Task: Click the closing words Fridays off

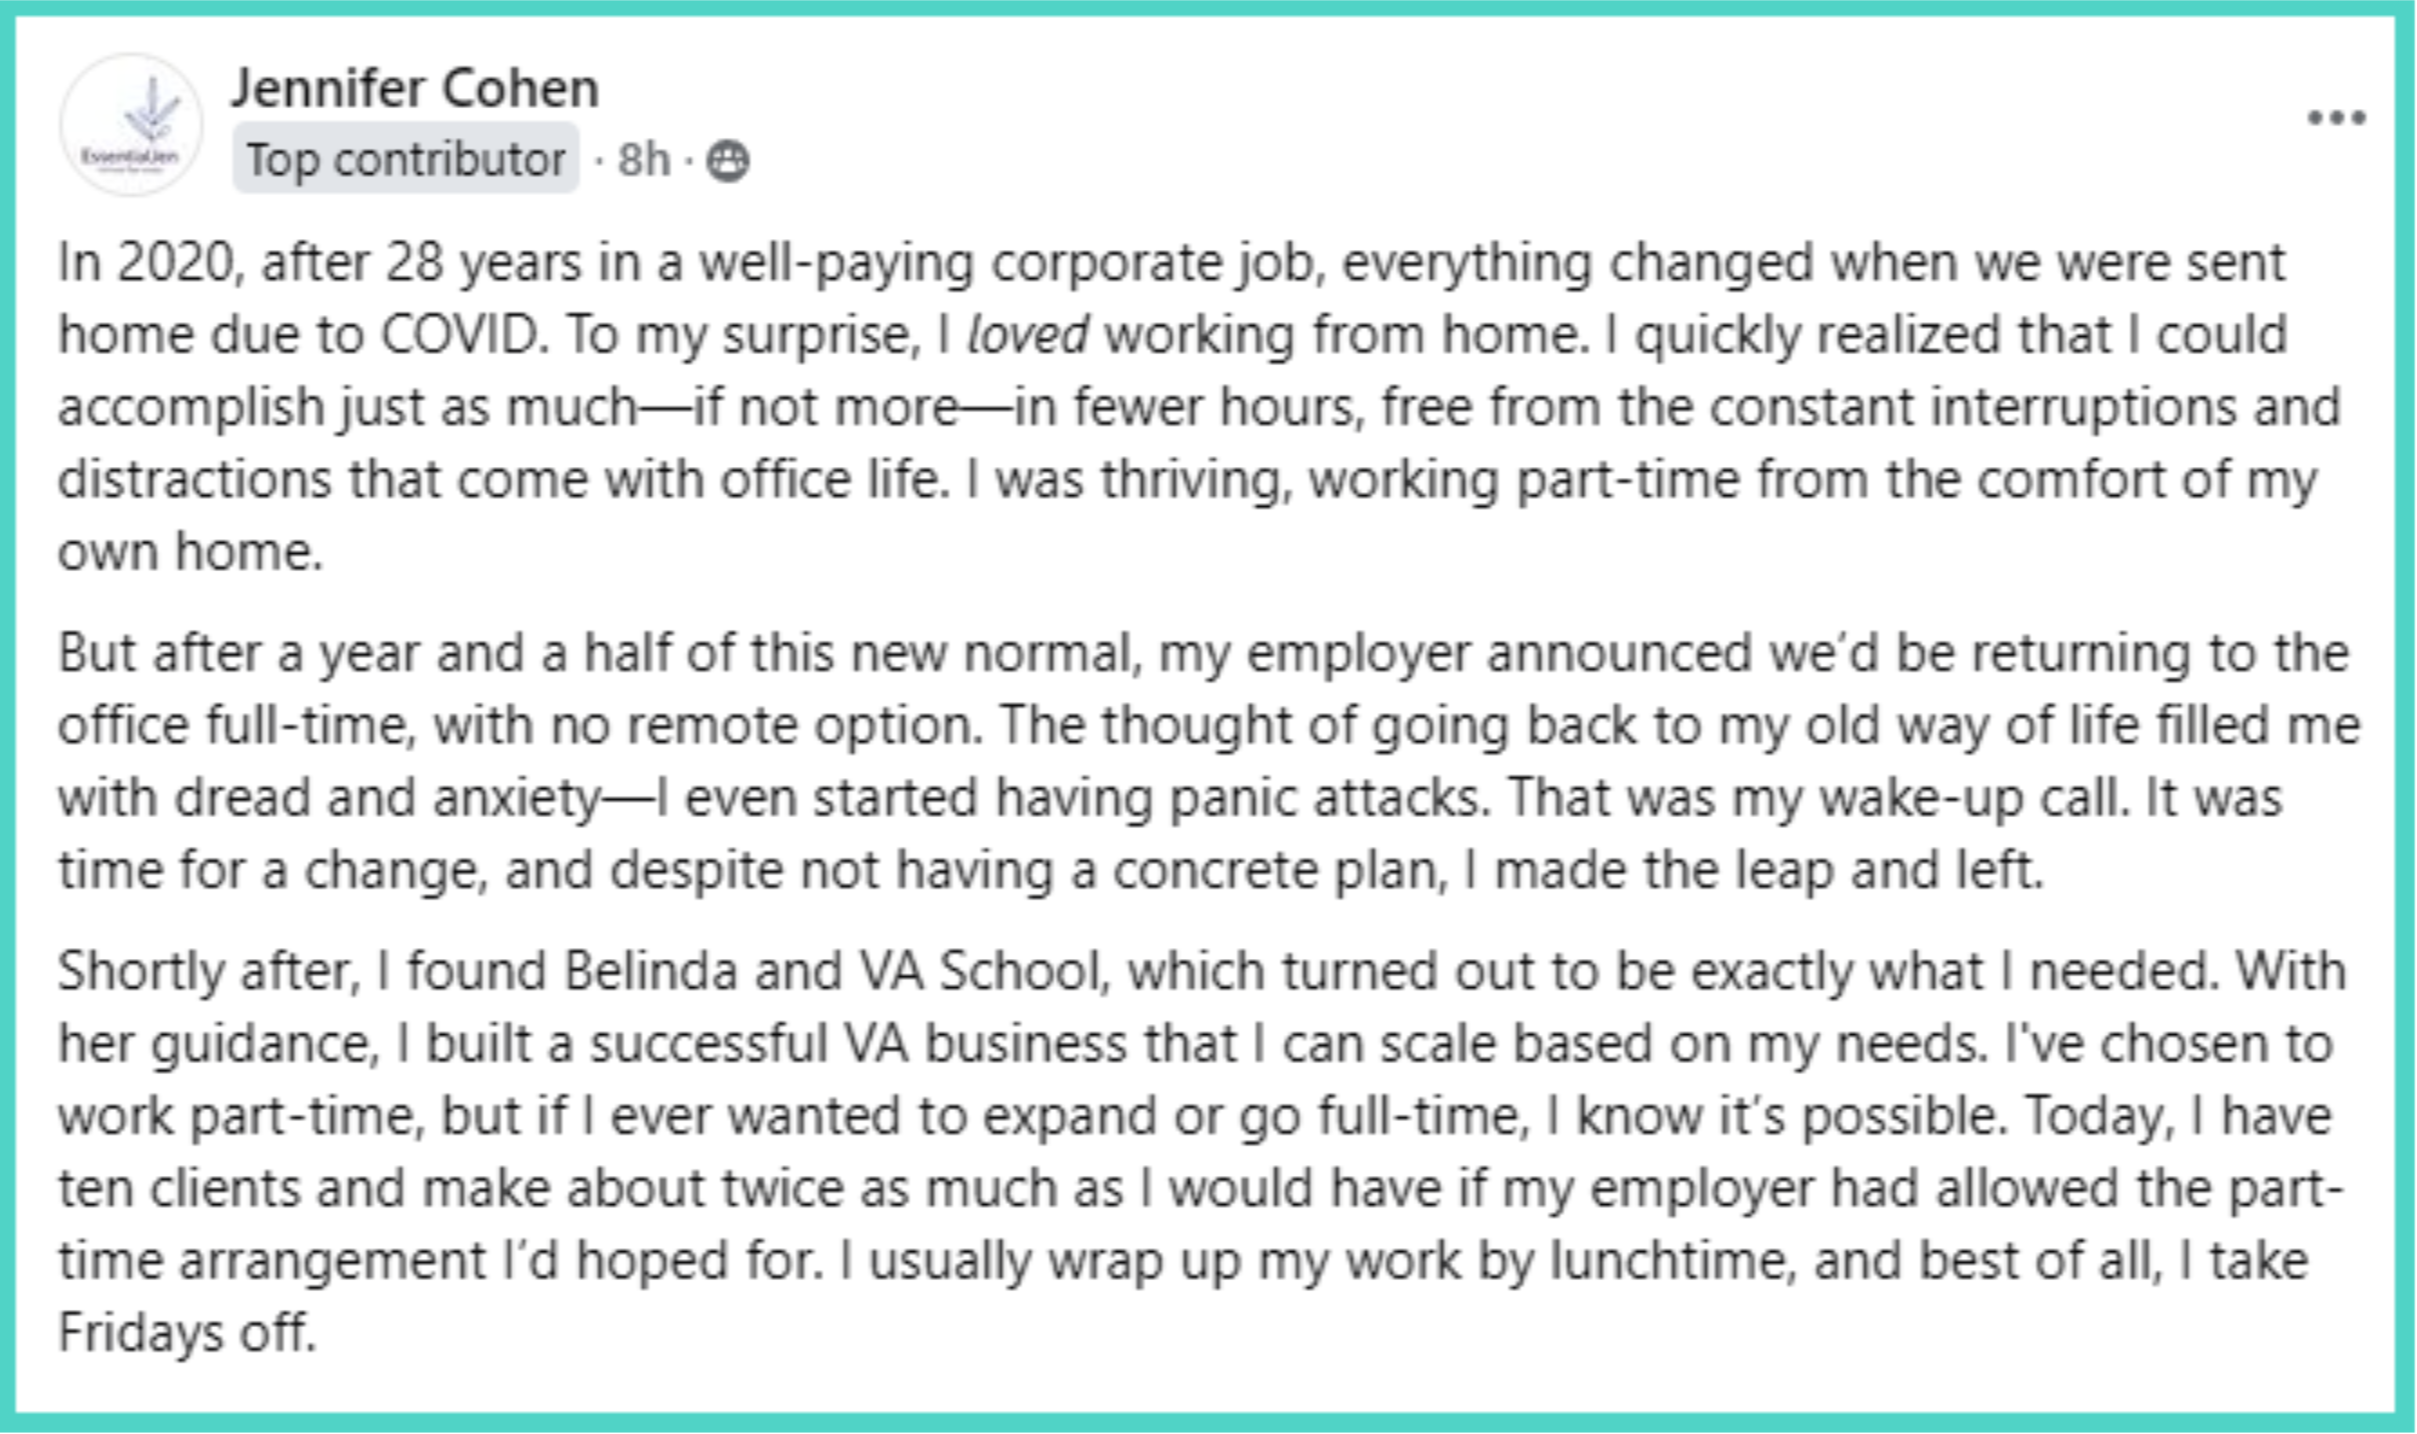Action: tap(187, 1332)
